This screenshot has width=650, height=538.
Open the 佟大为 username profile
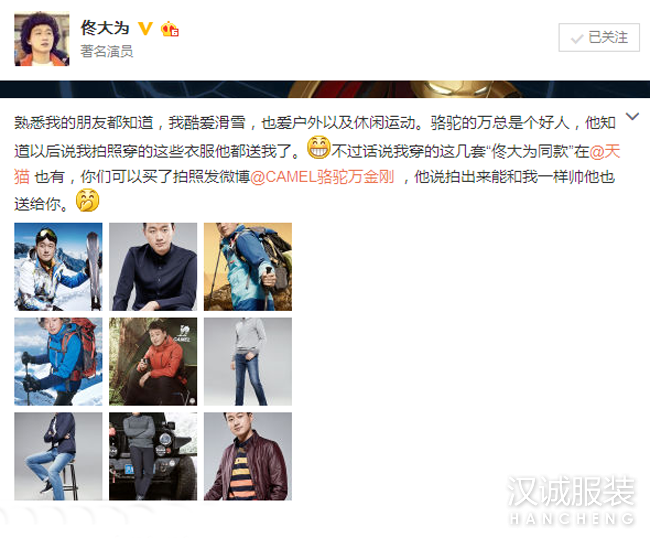point(105,28)
